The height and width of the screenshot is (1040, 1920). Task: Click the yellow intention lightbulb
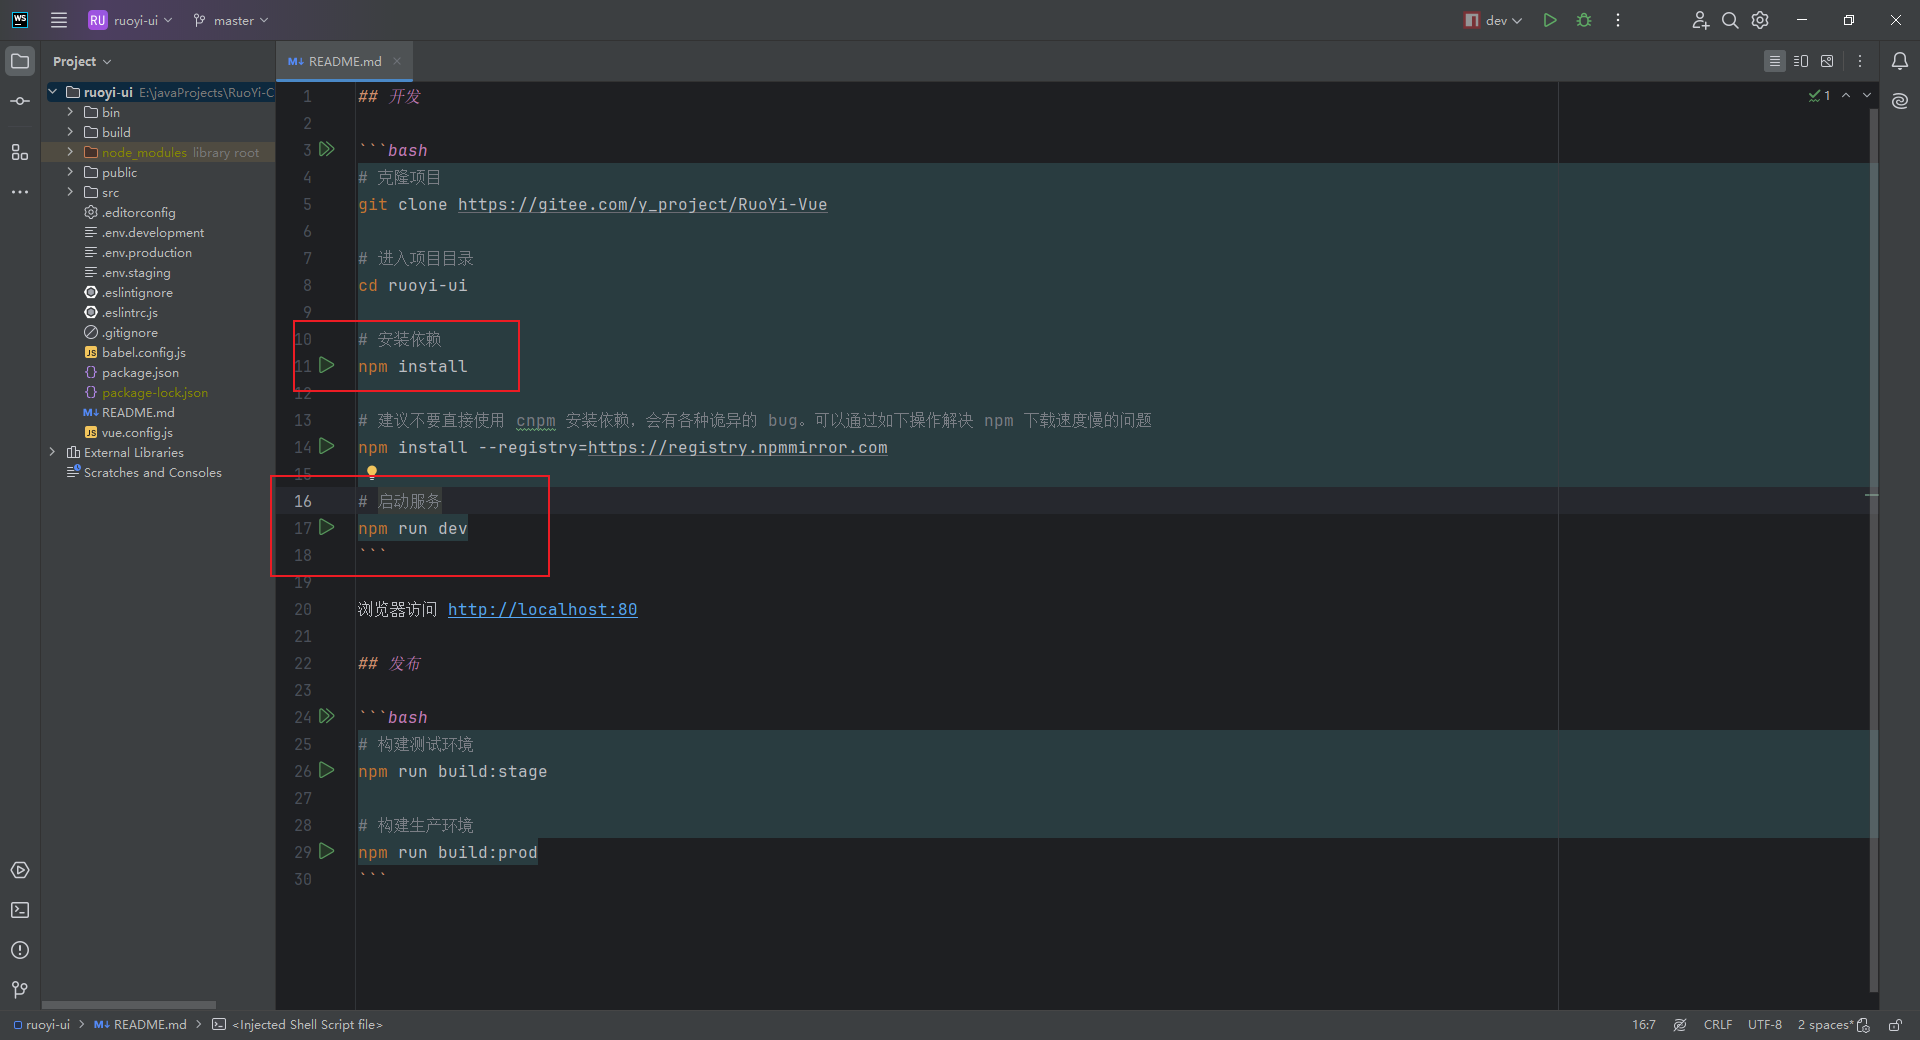coord(372,472)
